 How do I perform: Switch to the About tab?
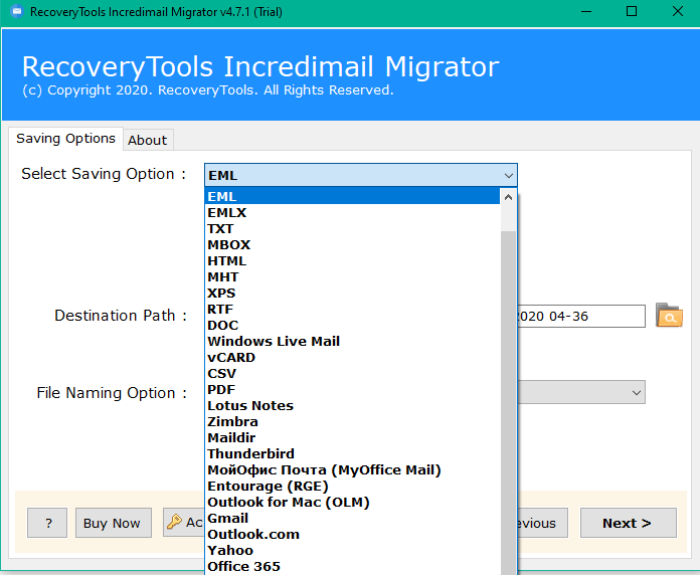point(147,140)
